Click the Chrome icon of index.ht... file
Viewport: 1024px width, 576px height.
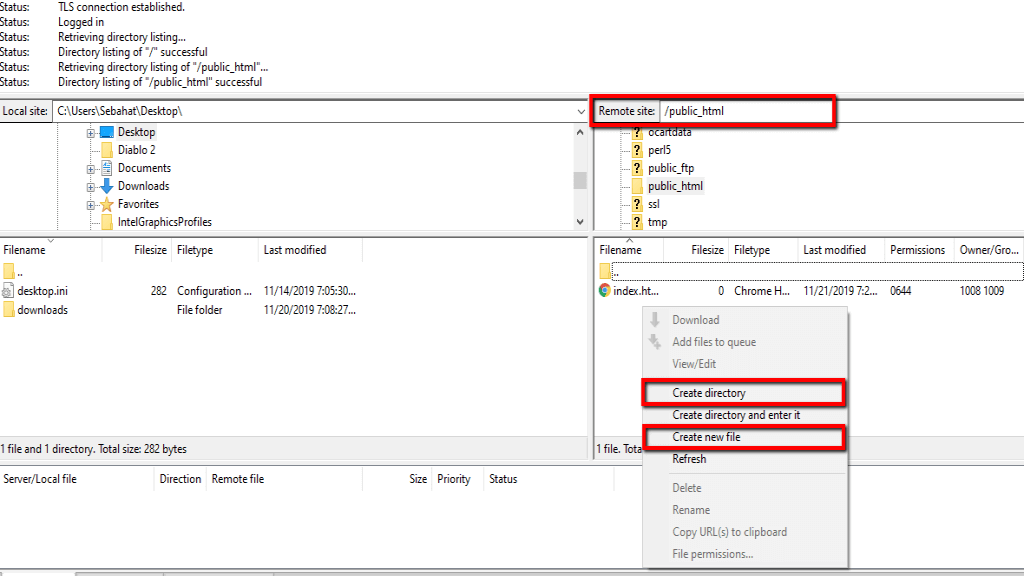[x=605, y=291]
